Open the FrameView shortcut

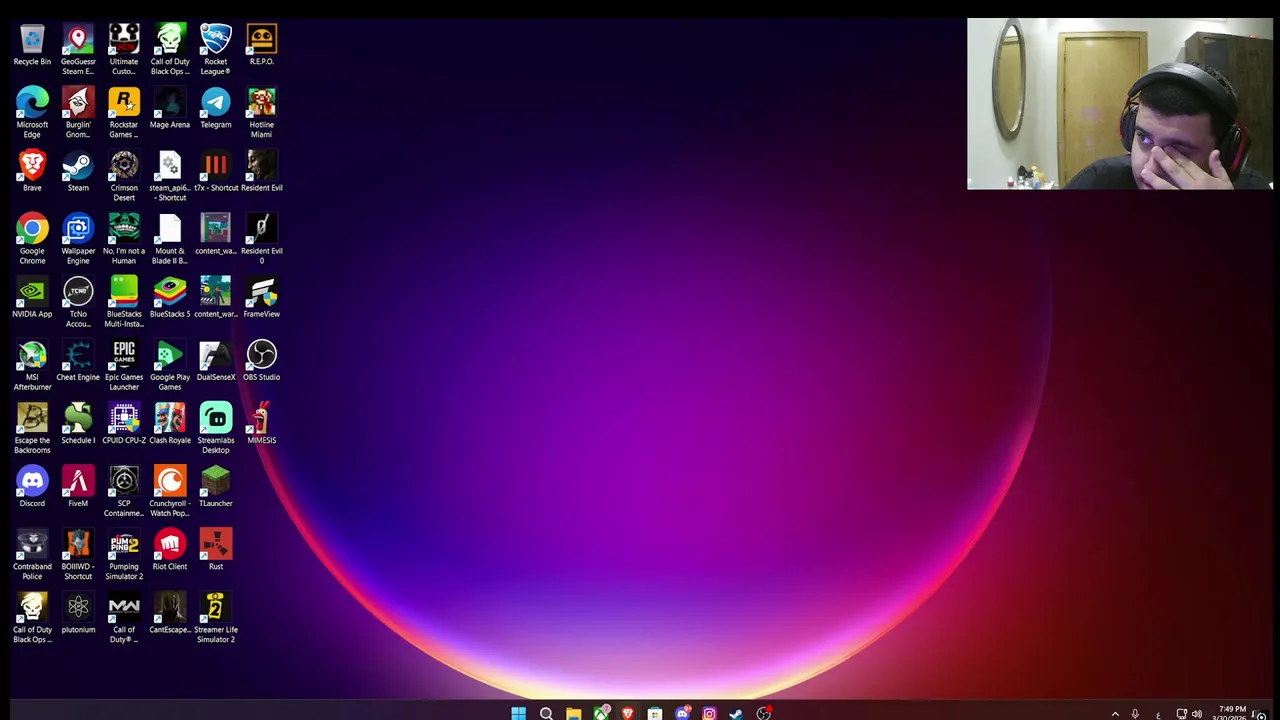coord(262,298)
